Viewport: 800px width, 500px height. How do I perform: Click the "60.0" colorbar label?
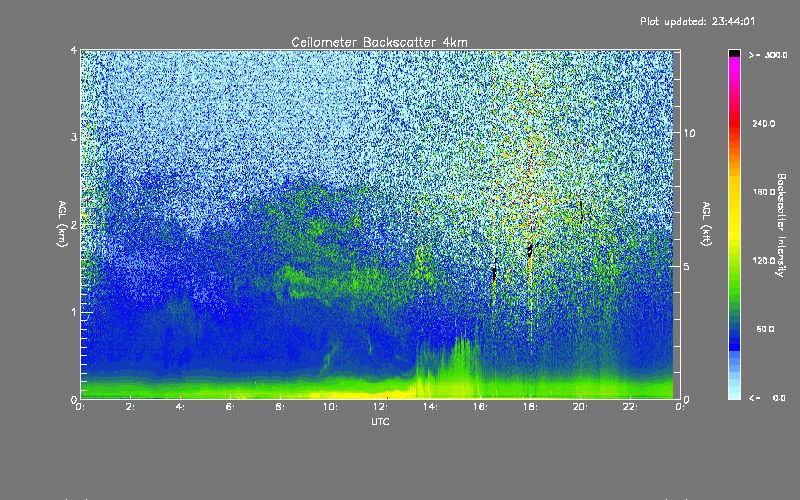[765, 329]
